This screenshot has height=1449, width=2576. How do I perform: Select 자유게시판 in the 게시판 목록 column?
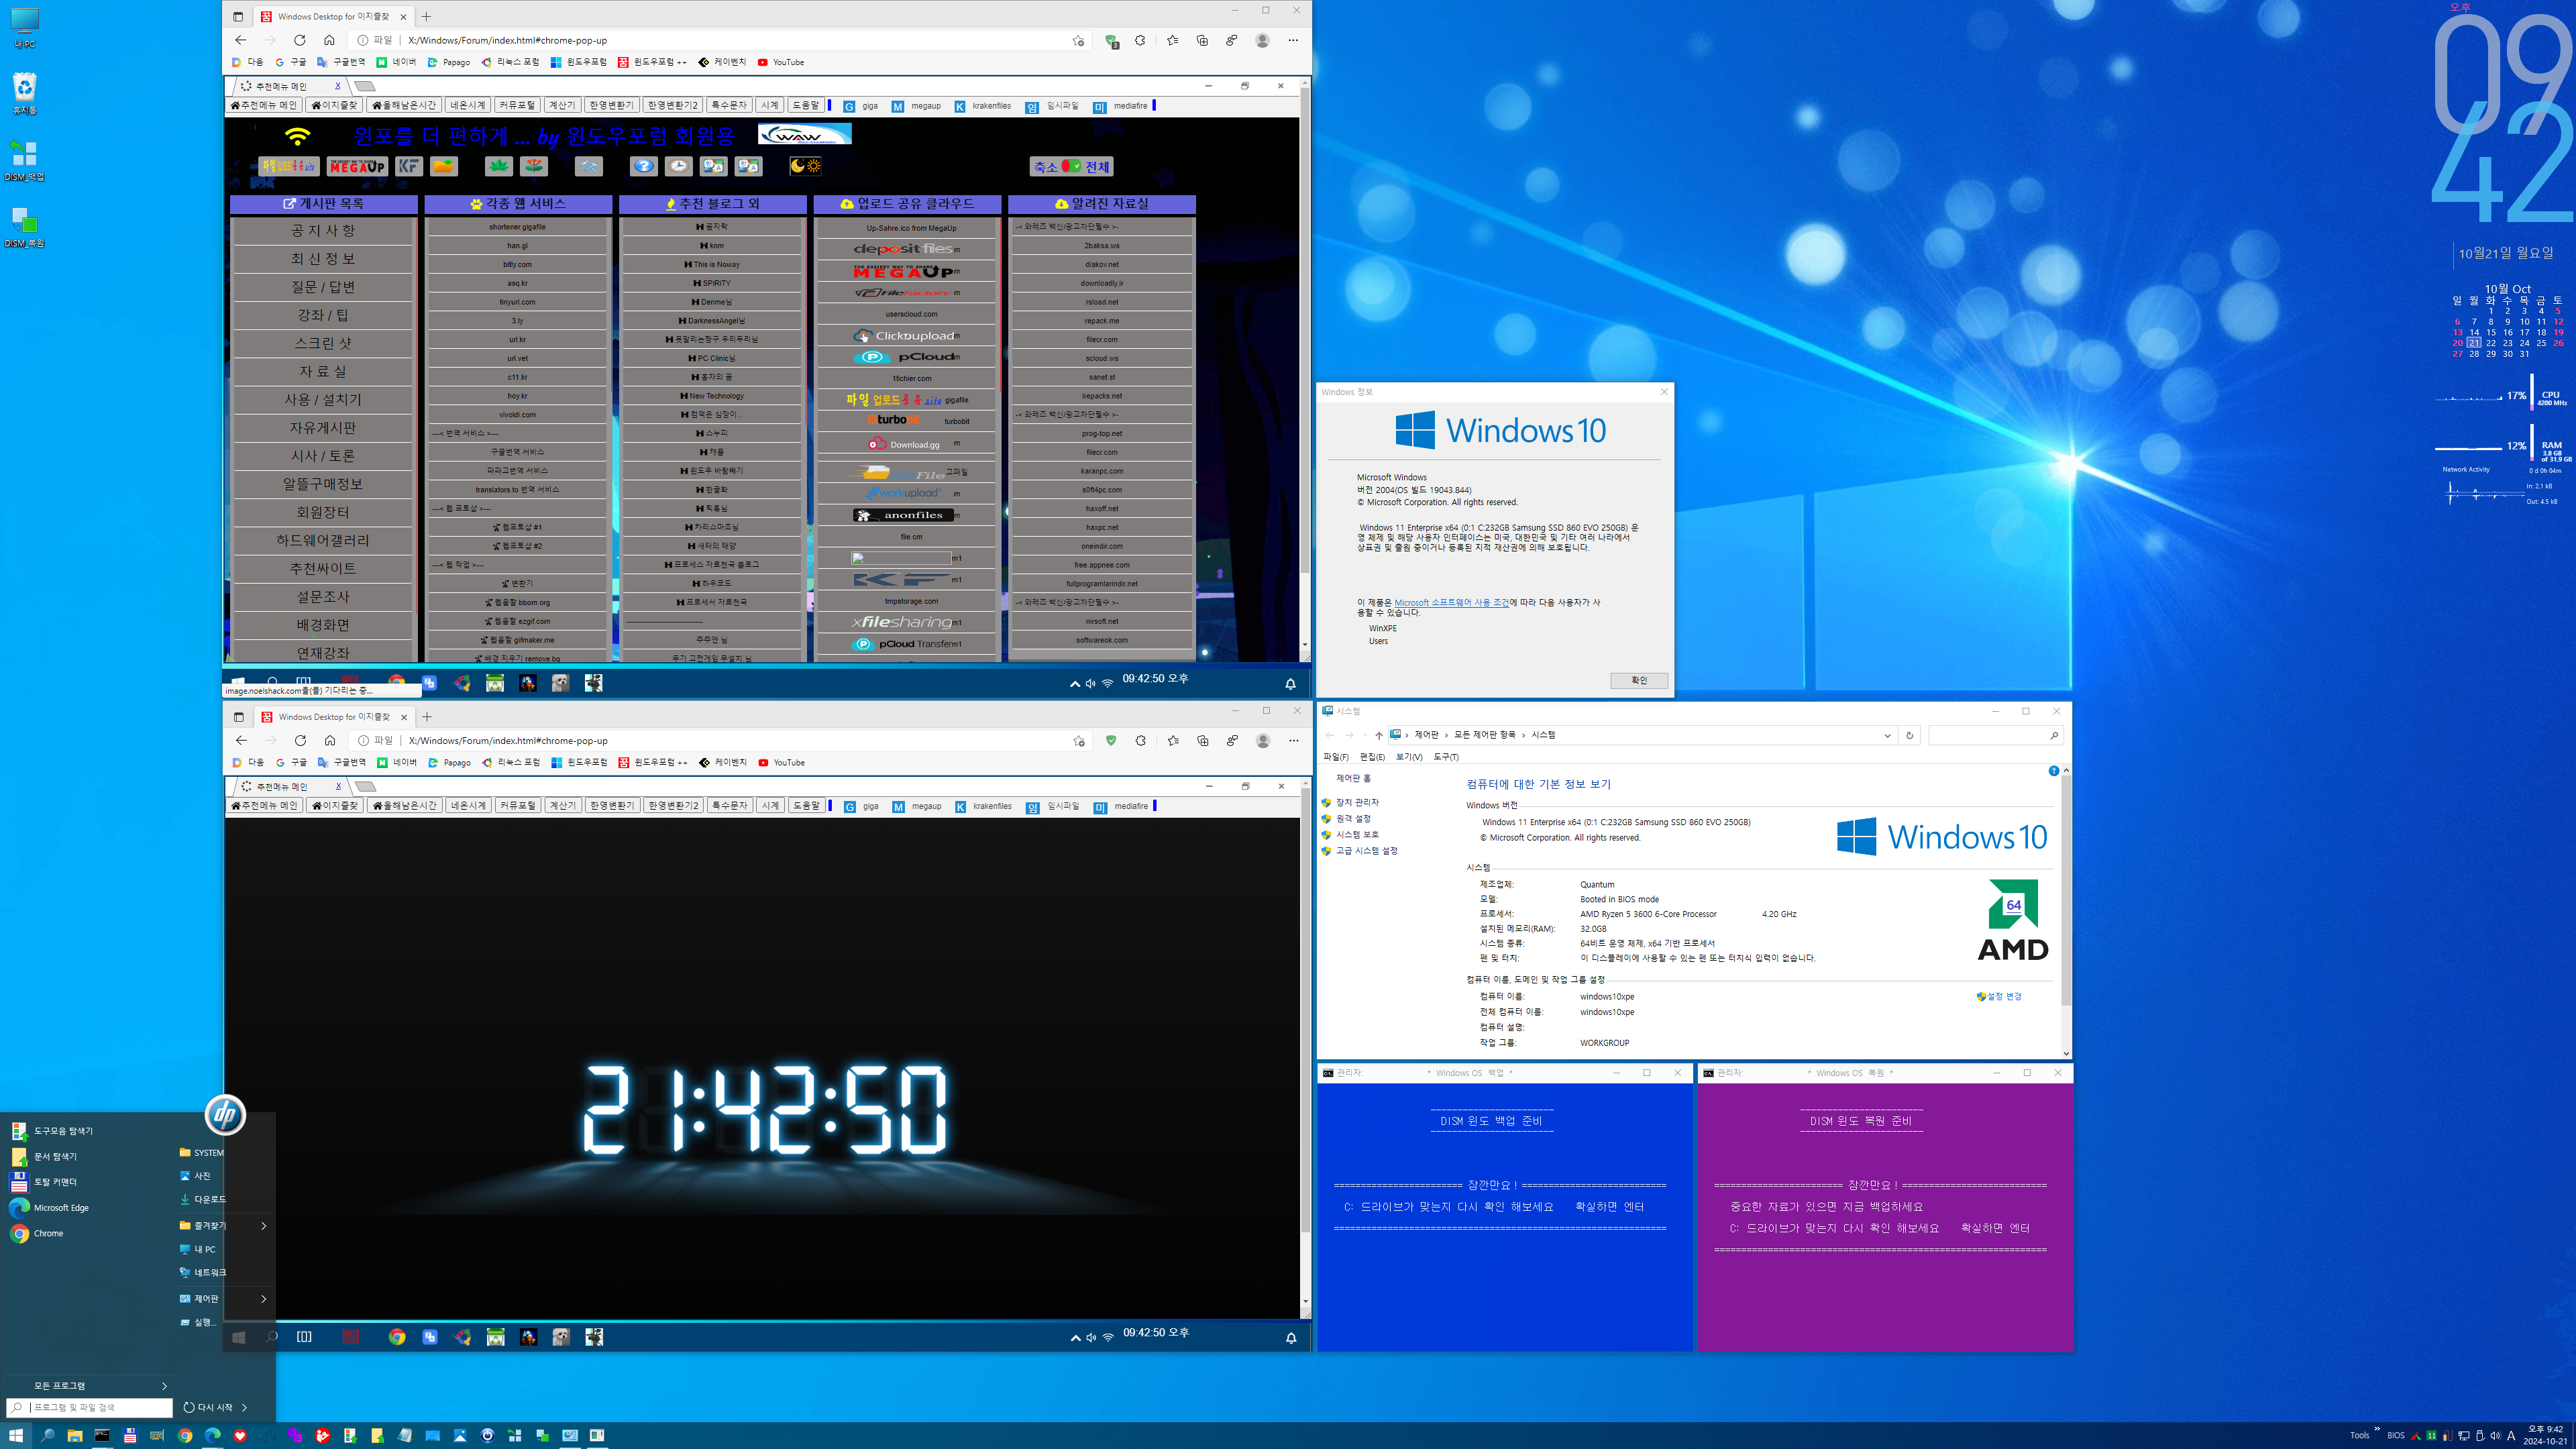[x=323, y=428]
